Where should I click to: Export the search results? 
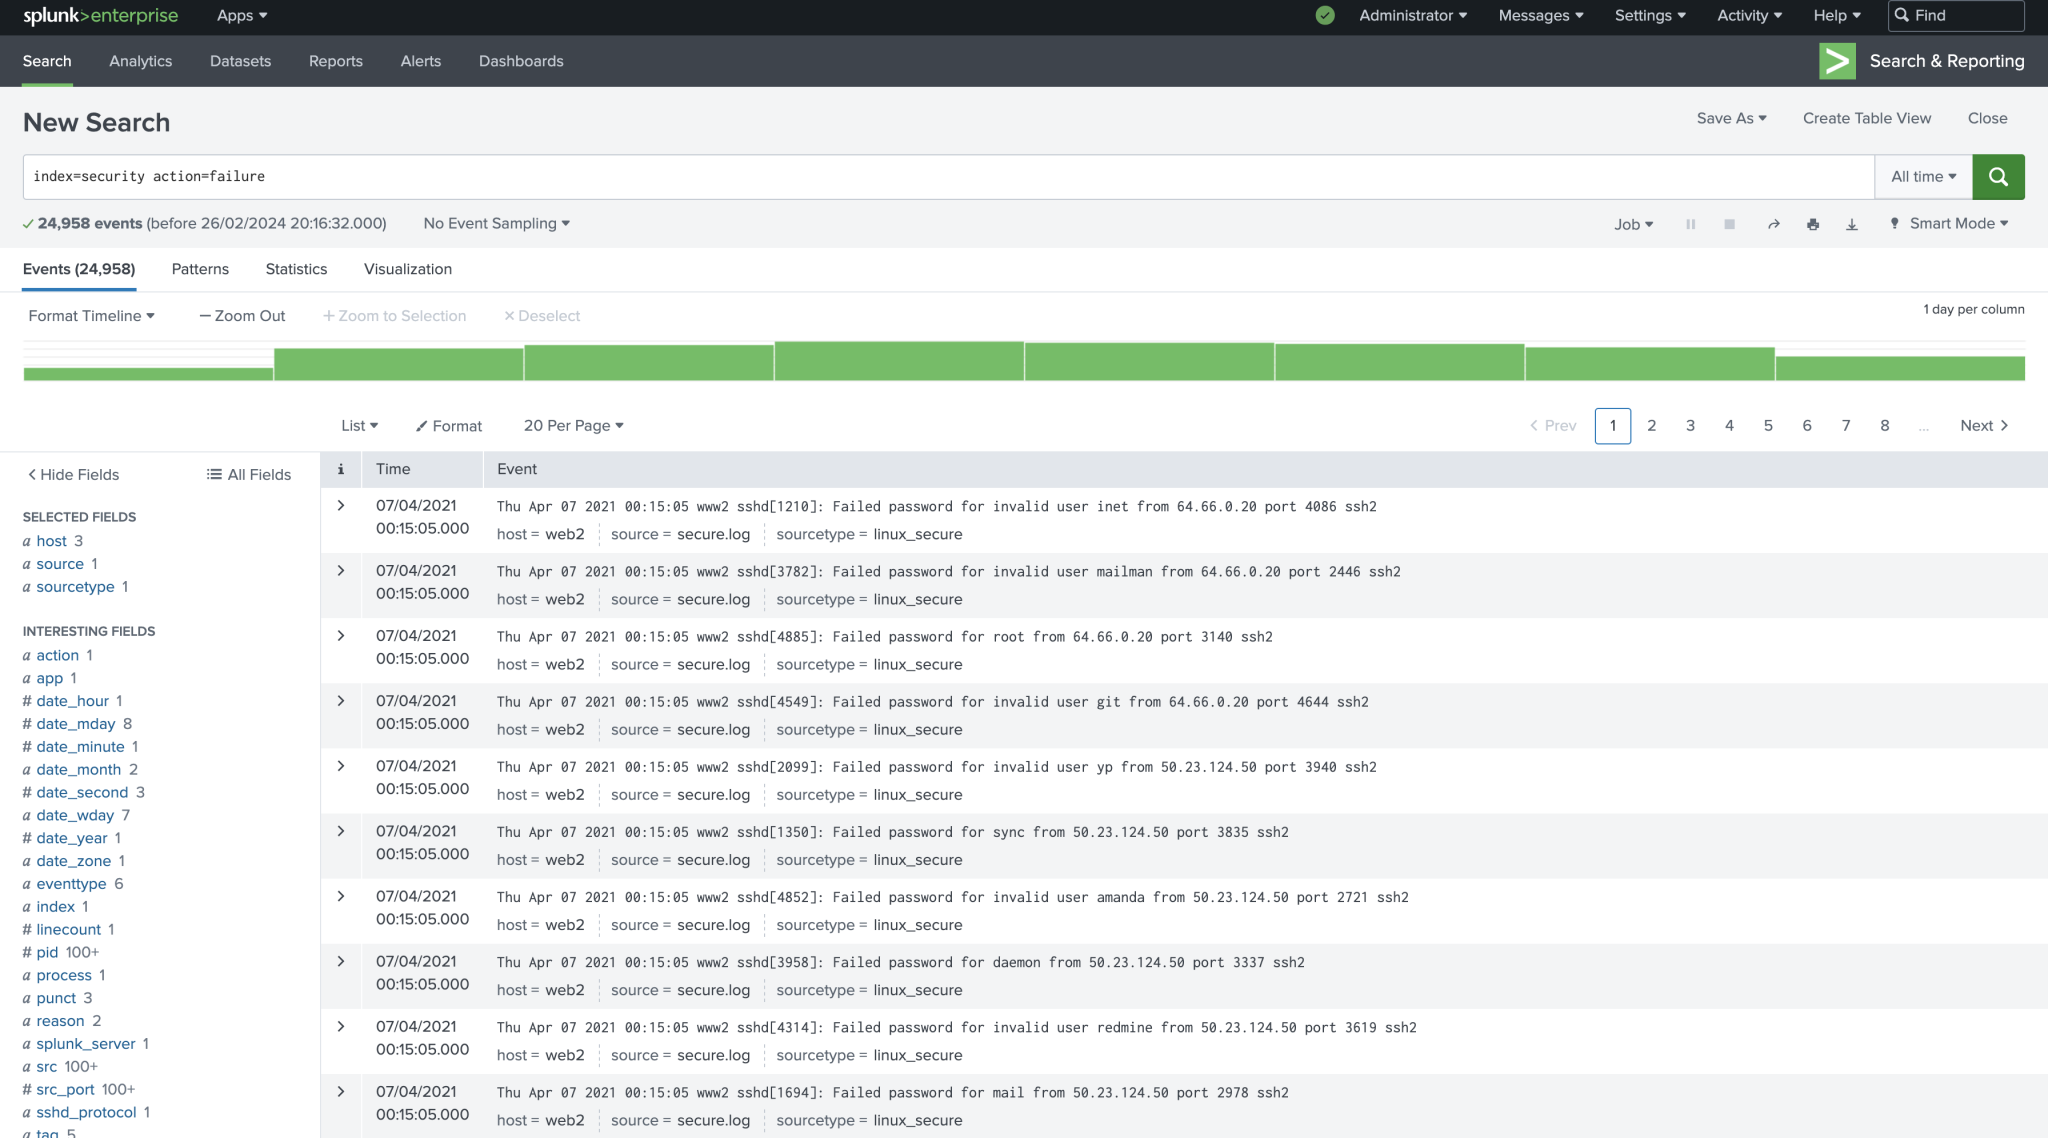tap(1852, 224)
